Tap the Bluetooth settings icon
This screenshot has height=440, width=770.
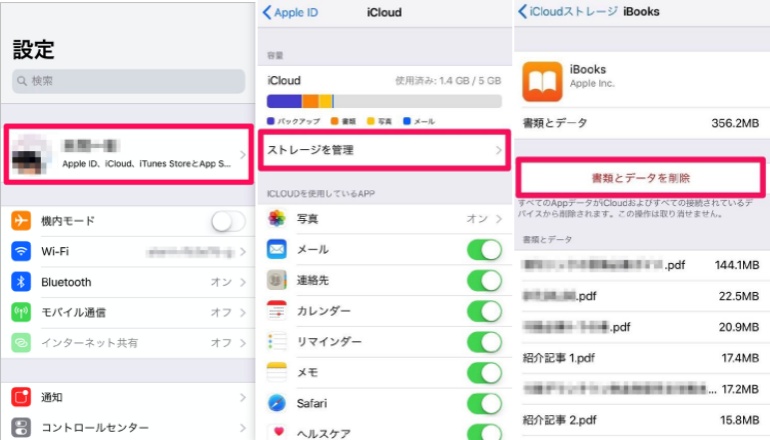pos(21,282)
